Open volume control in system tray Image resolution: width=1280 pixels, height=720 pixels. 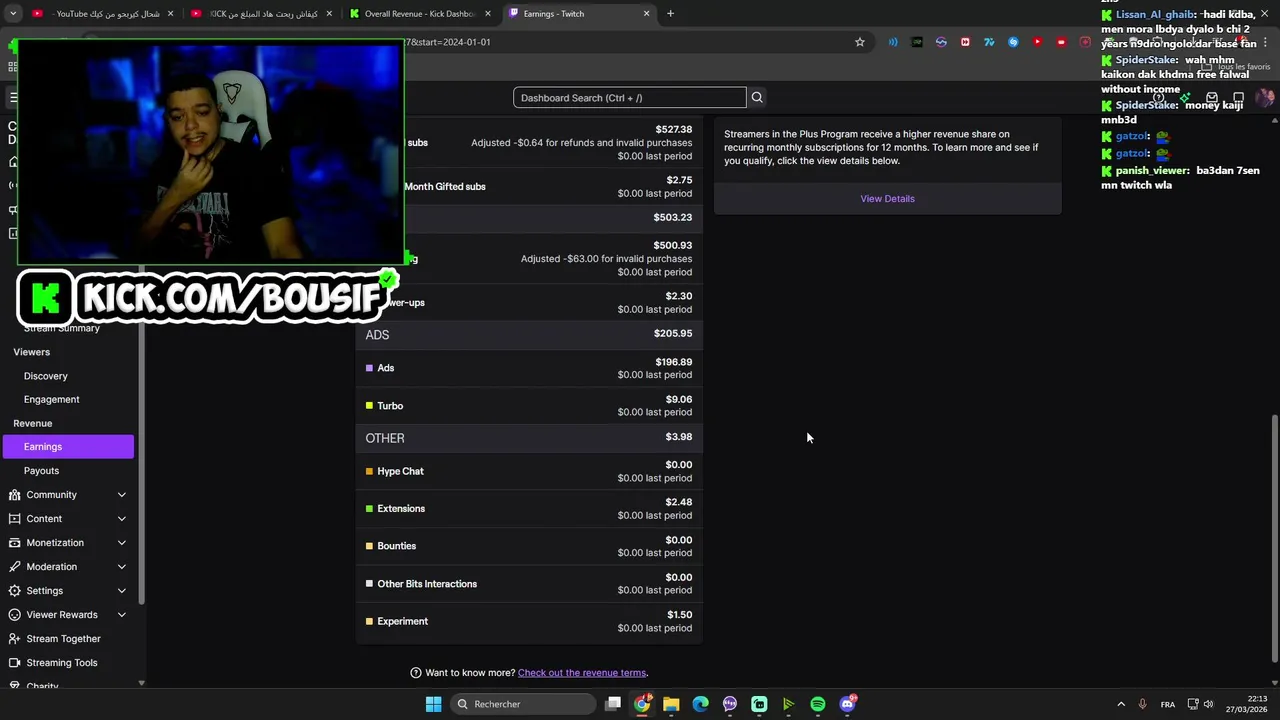click(1209, 704)
